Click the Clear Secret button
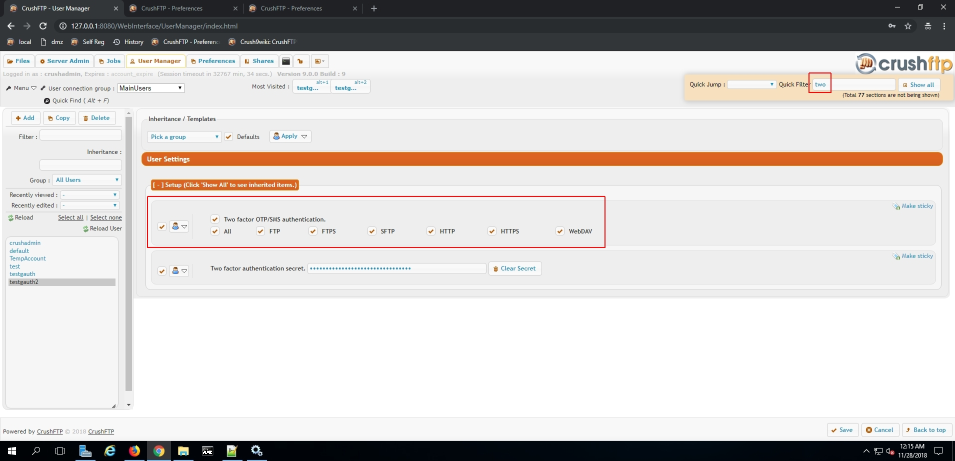Viewport: 955px width, 461px height. pos(515,269)
